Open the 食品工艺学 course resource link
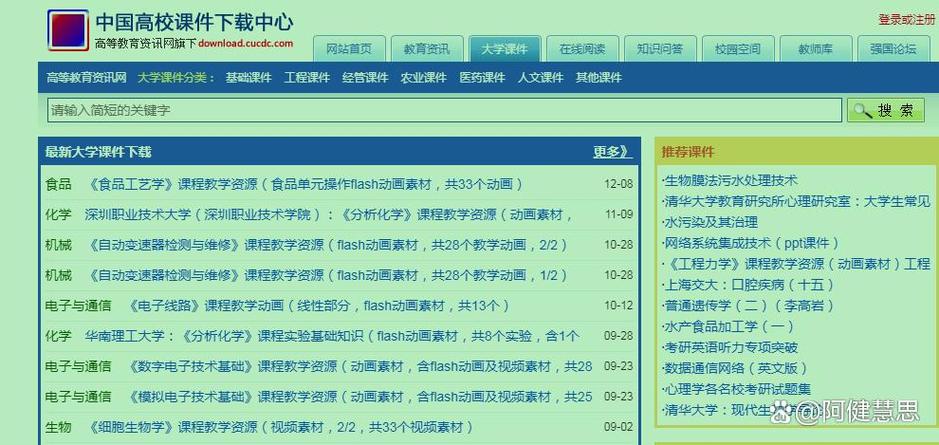Image resolution: width=939 pixels, height=445 pixels. [304, 184]
